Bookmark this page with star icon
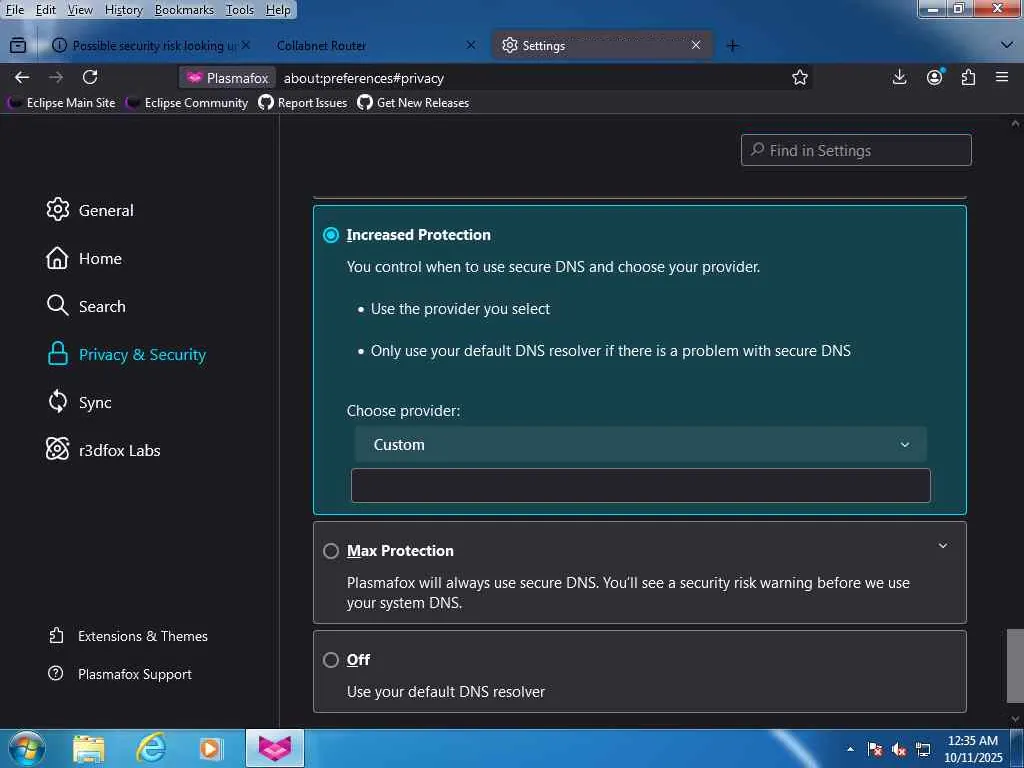 click(x=799, y=78)
